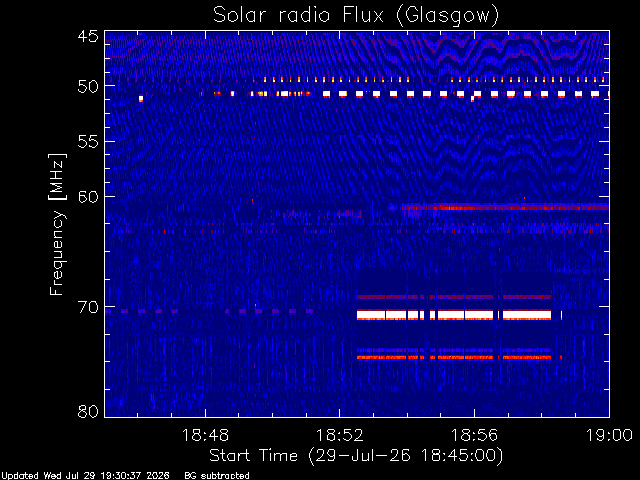Screen dimensions: 640x480
Task: Click the 50 MHz frequency axis label
Action: pos(88,87)
